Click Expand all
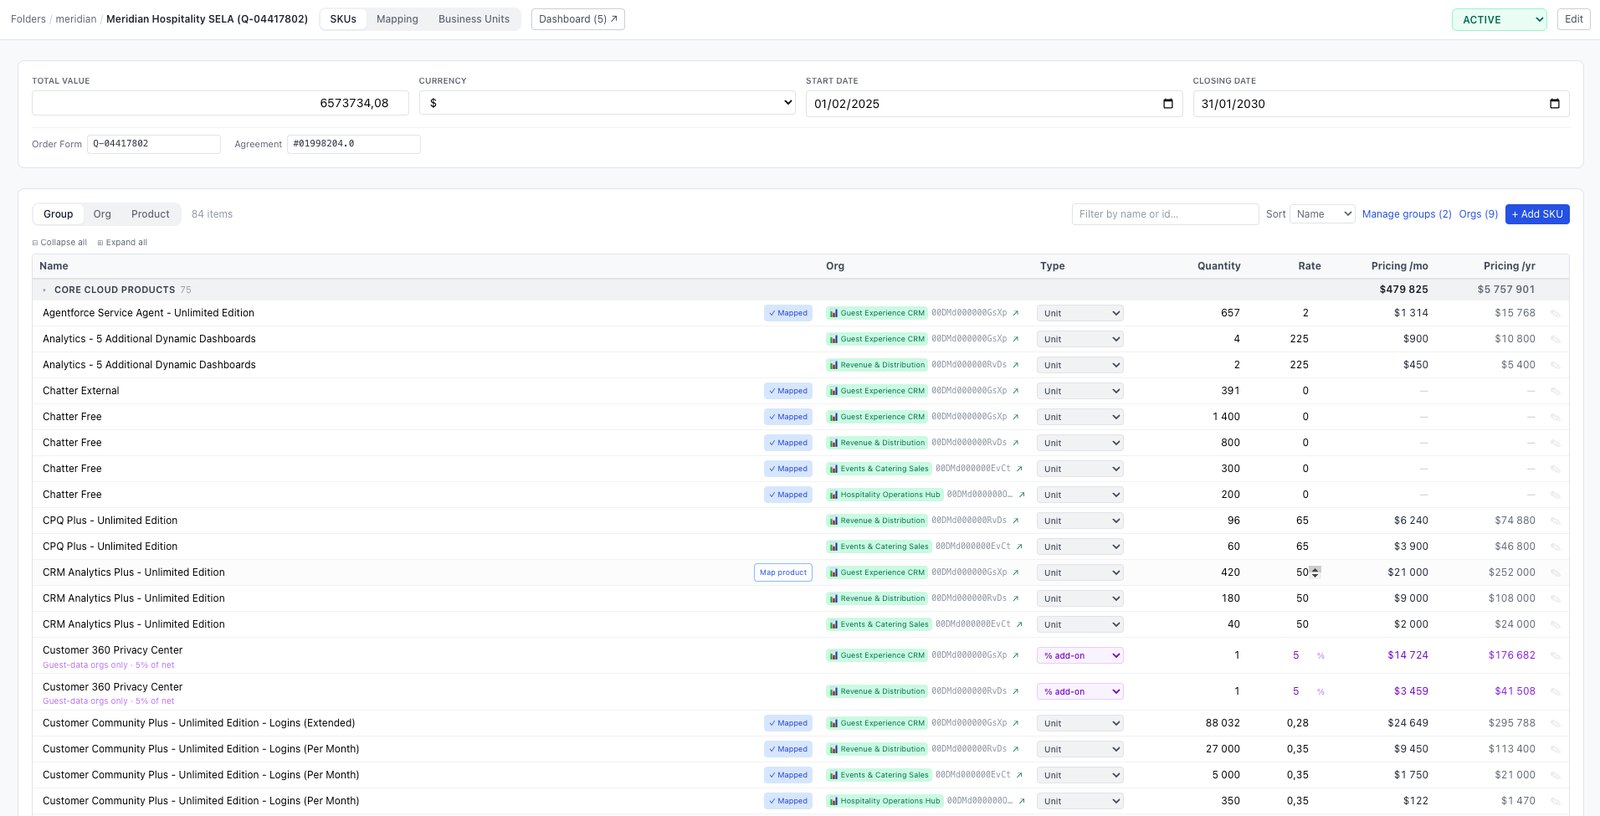Image resolution: width=1600 pixels, height=816 pixels. pos(122,243)
